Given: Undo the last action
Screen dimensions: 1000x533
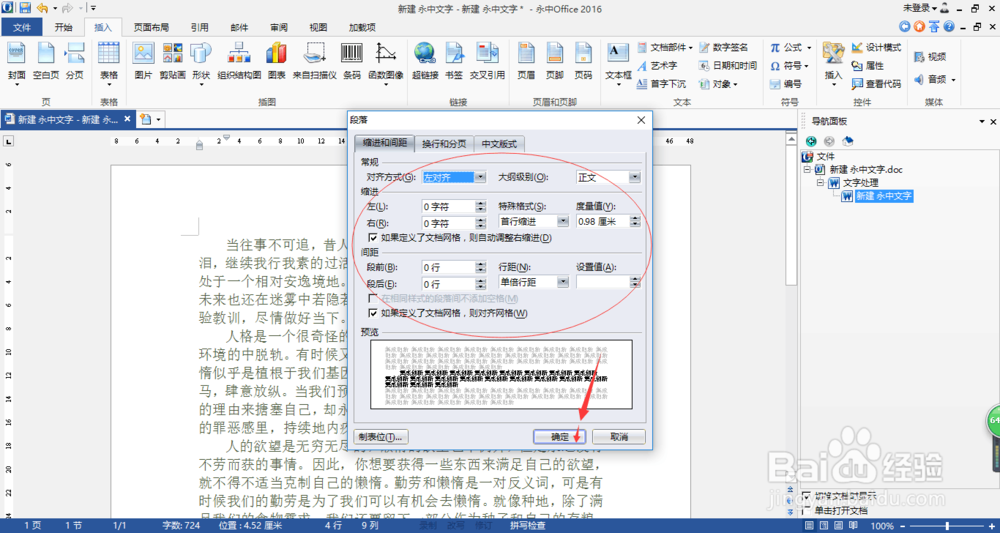Looking at the screenshot, I should tap(42, 8).
